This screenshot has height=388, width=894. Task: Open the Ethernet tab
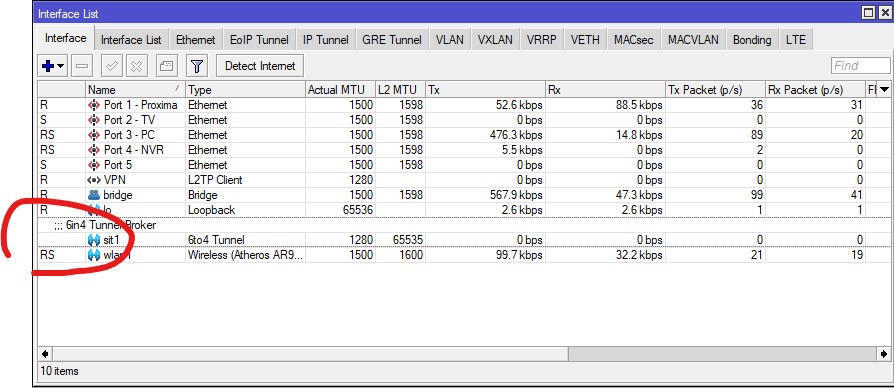196,40
